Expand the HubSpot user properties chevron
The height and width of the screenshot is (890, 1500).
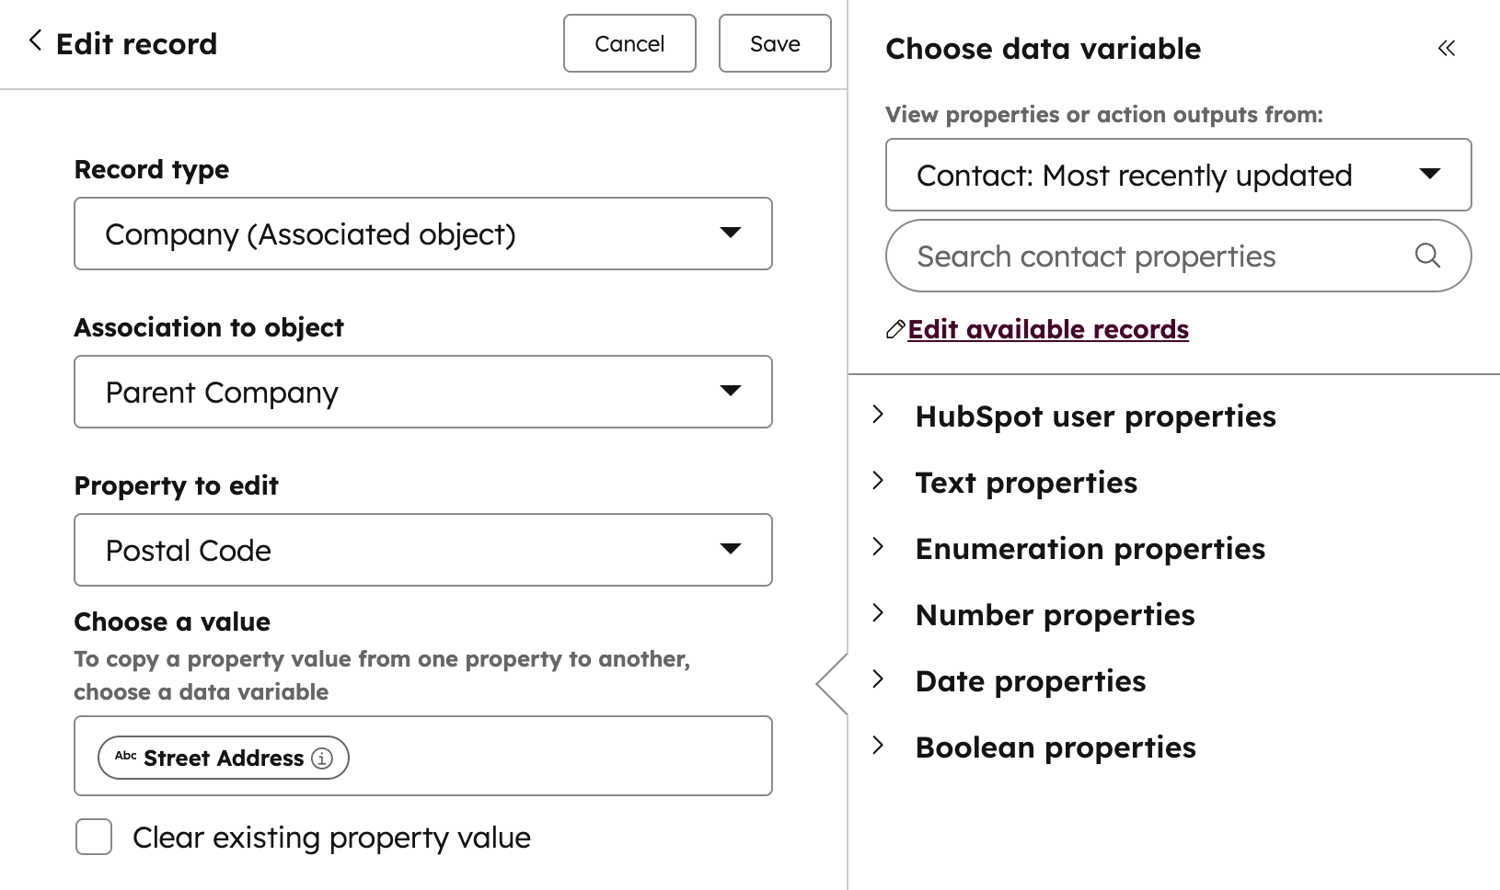pyautogui.click(x=878, y=415)
